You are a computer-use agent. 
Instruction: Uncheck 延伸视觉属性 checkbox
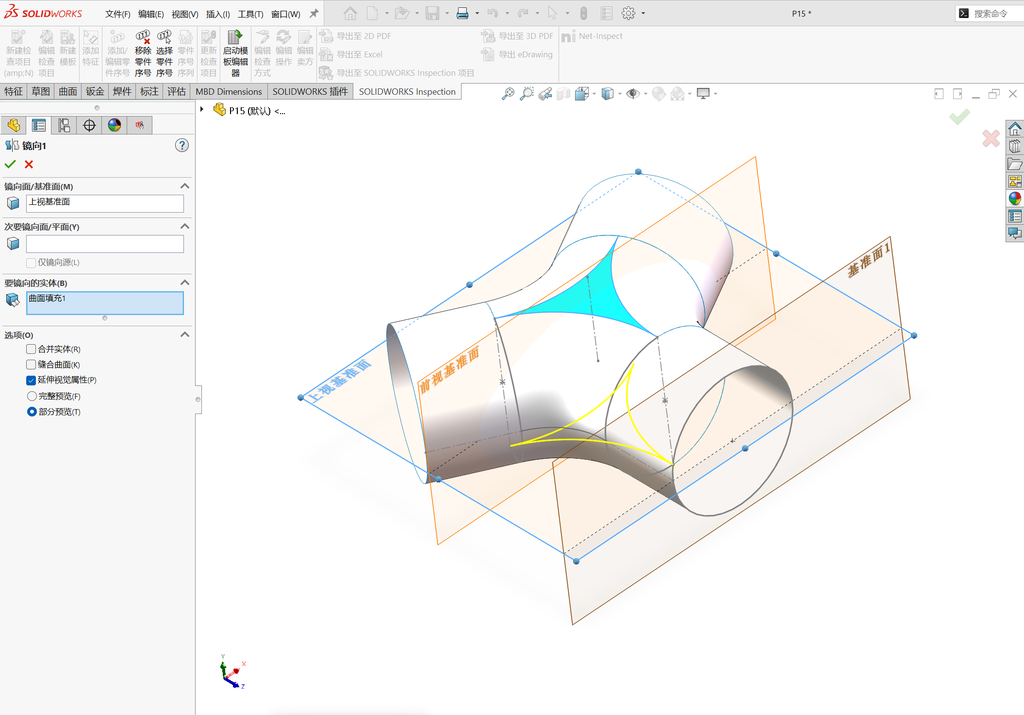[x=31, y=380]
